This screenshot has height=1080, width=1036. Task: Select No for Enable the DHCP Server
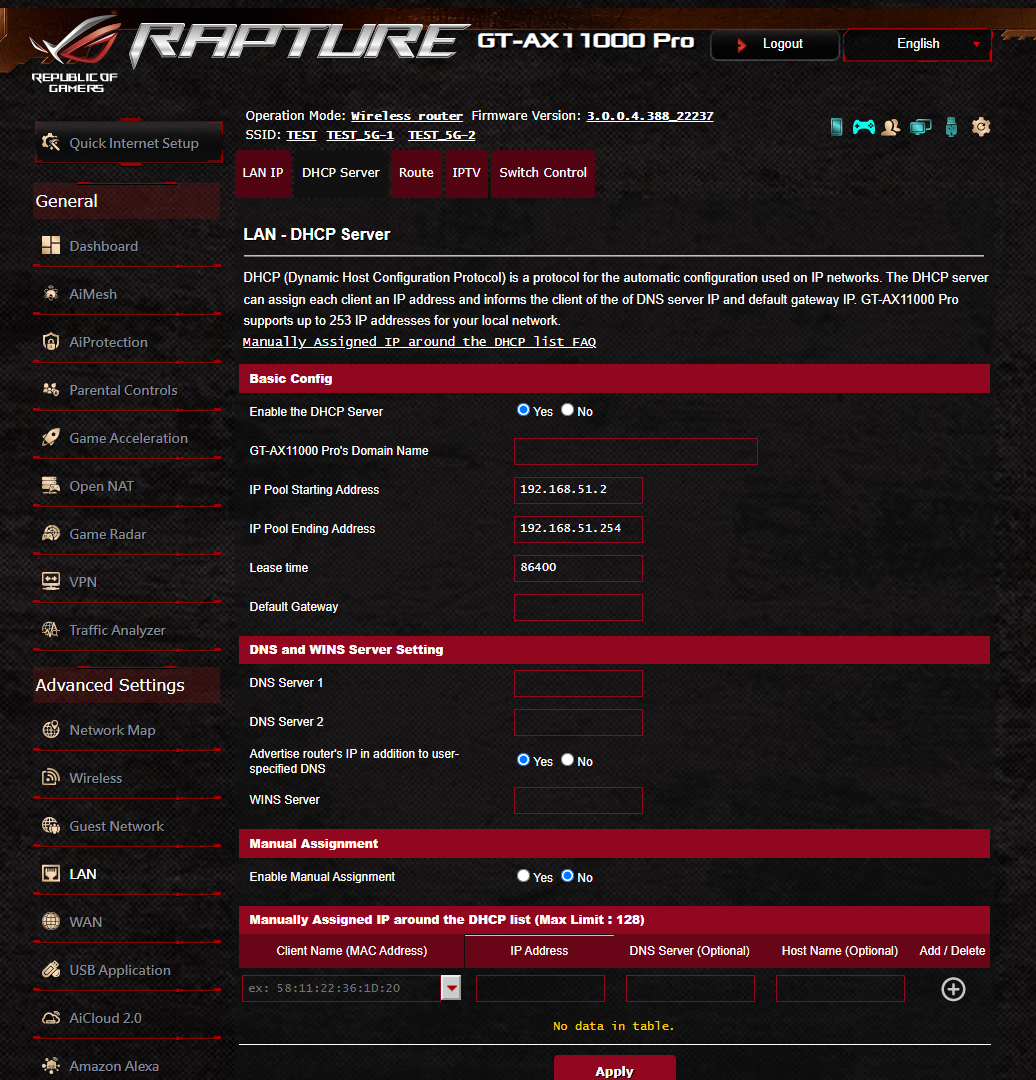pyautogui.click(x=568, y=411)
